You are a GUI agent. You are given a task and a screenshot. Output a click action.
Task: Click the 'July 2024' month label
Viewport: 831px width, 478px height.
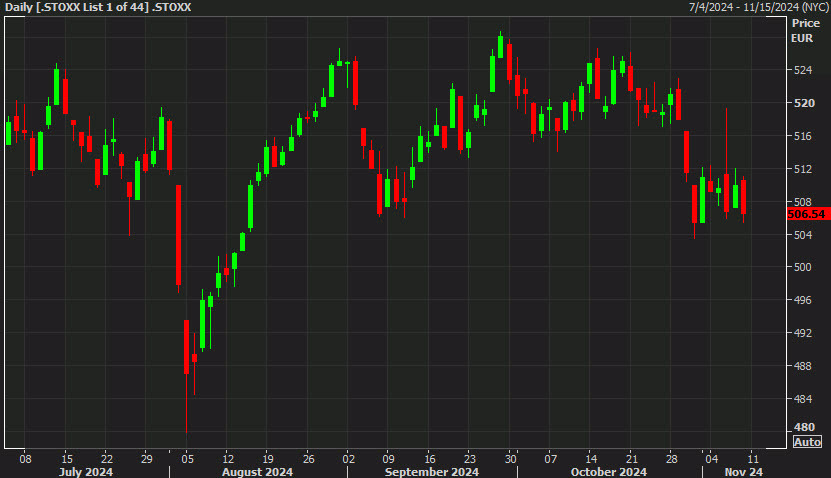[86, 472]
